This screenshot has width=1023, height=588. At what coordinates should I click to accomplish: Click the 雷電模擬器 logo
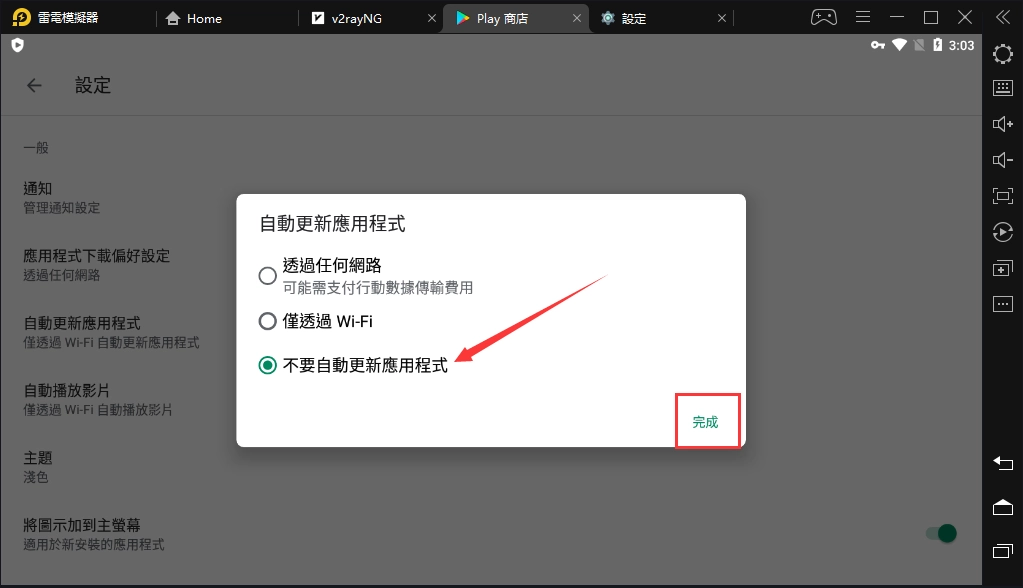(x=22, y=18)
